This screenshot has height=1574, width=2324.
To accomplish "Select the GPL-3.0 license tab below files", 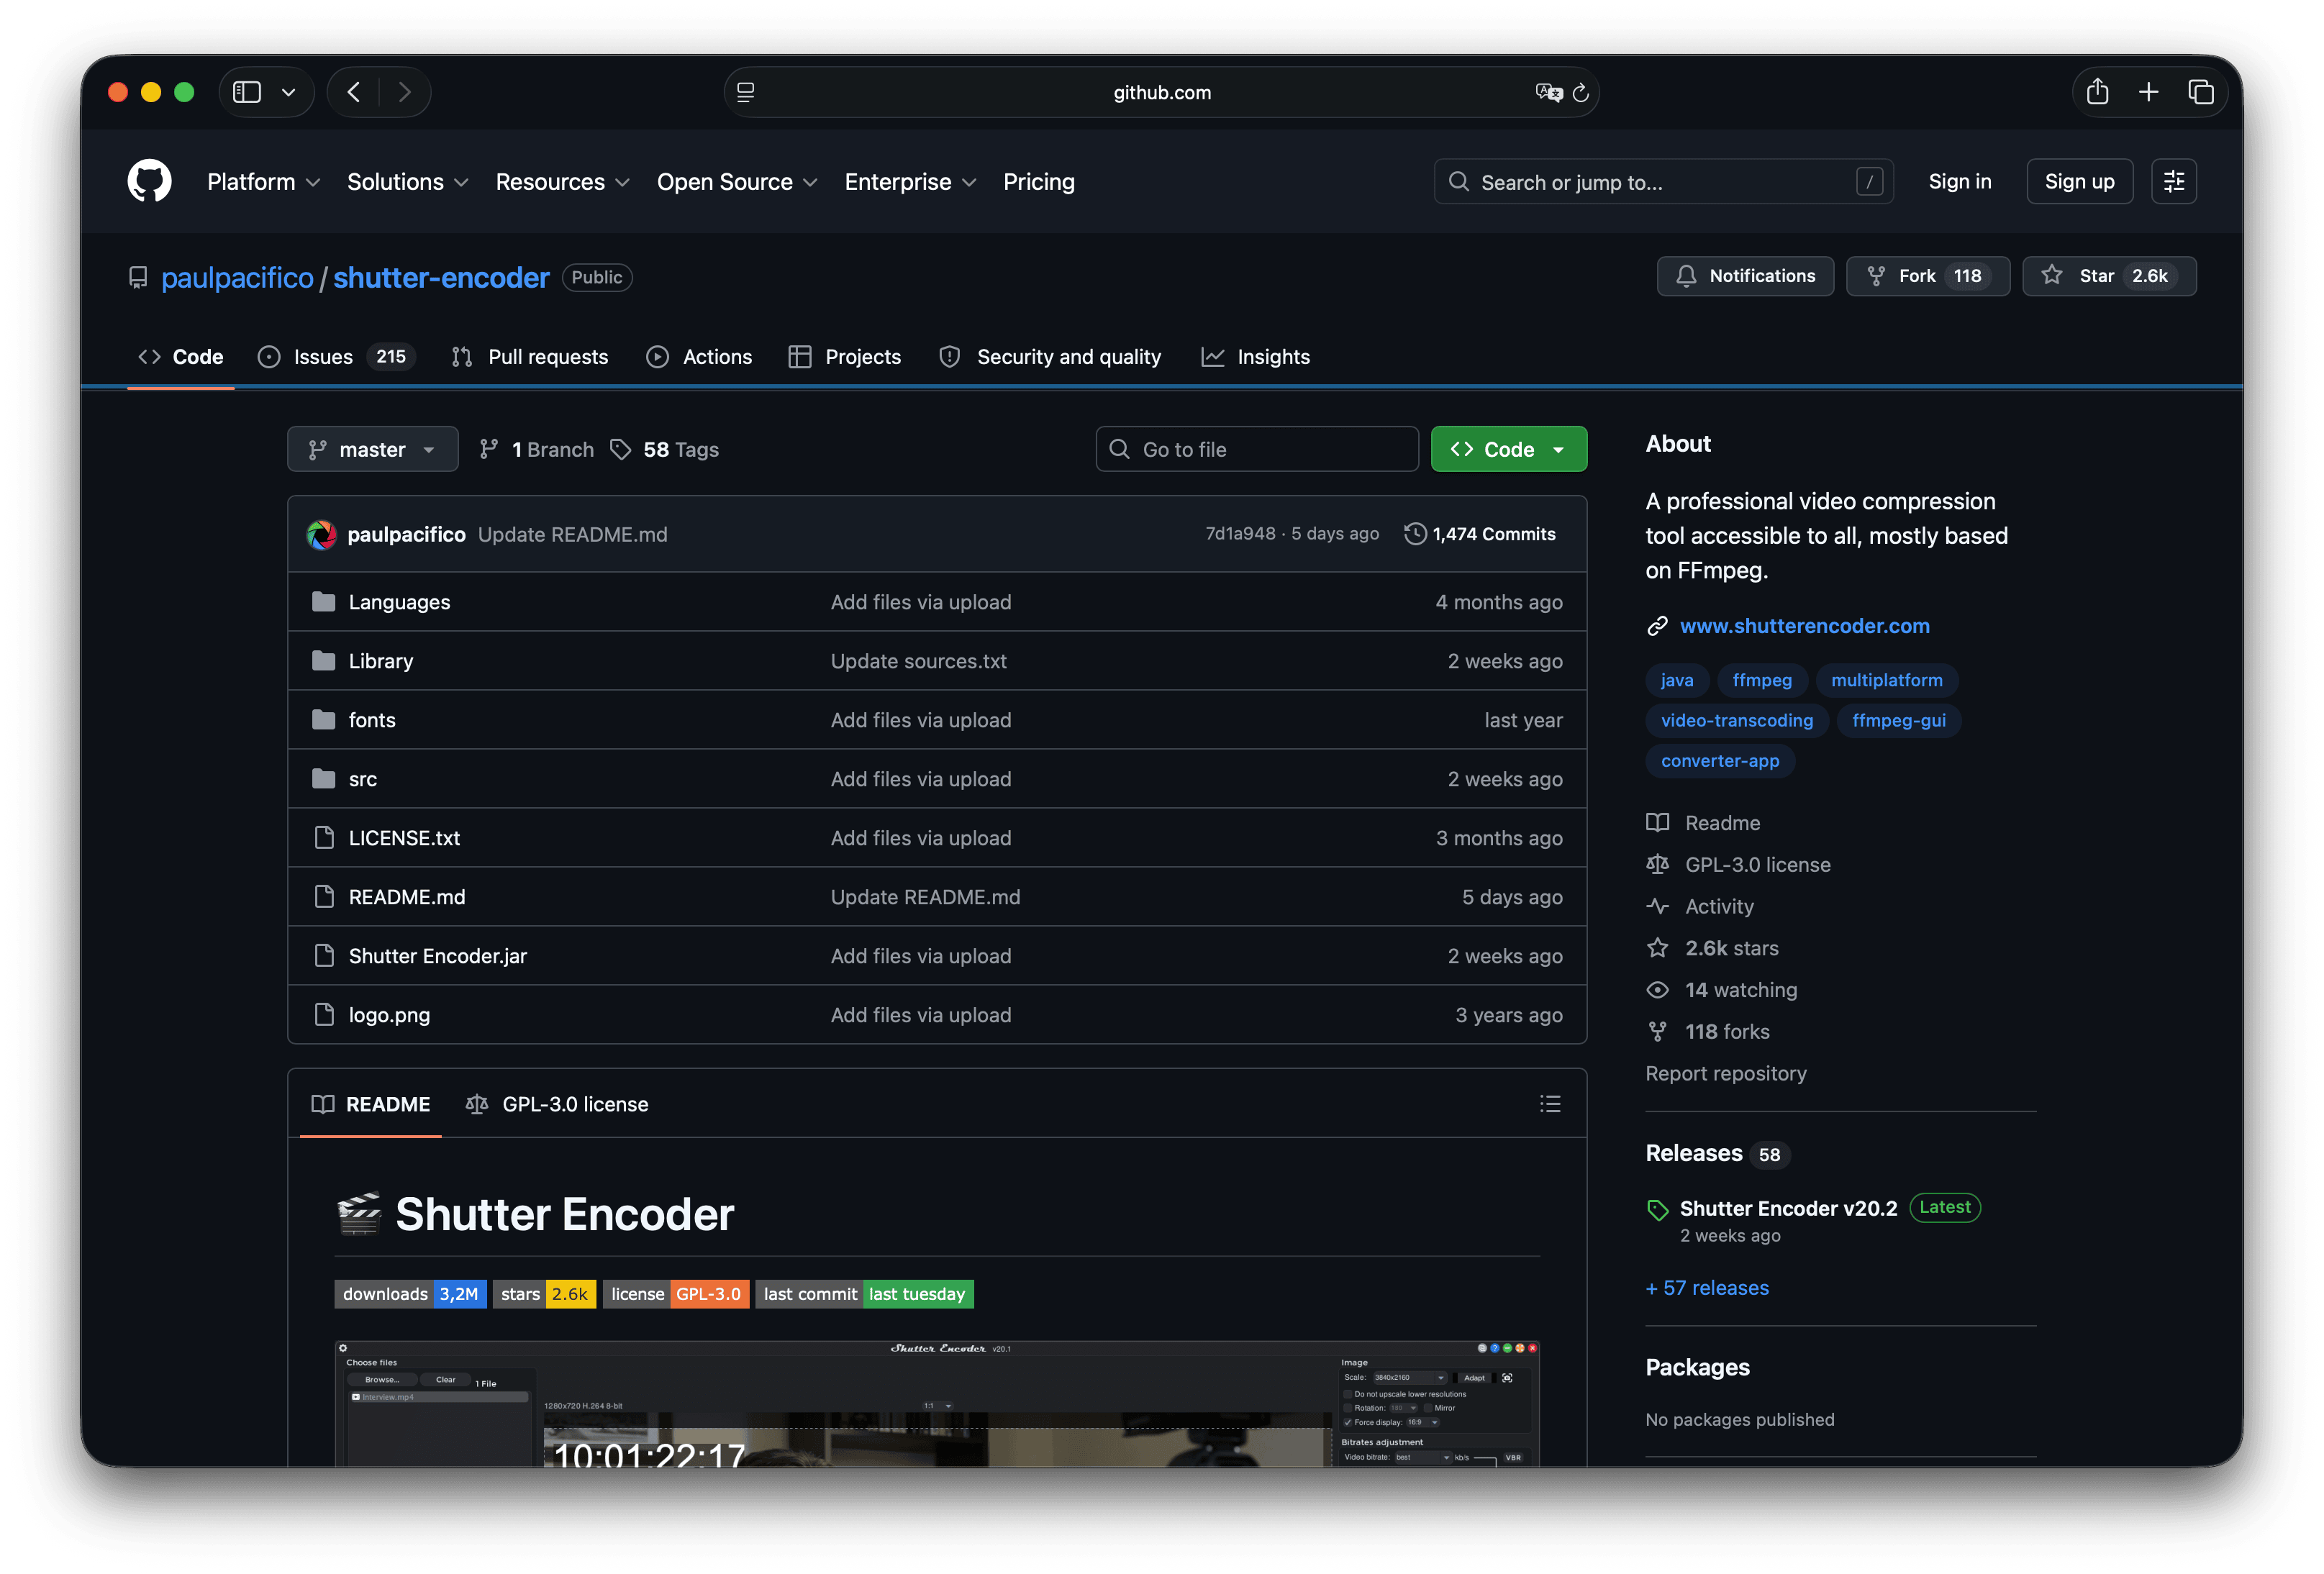I will [x=557, y=1104].
